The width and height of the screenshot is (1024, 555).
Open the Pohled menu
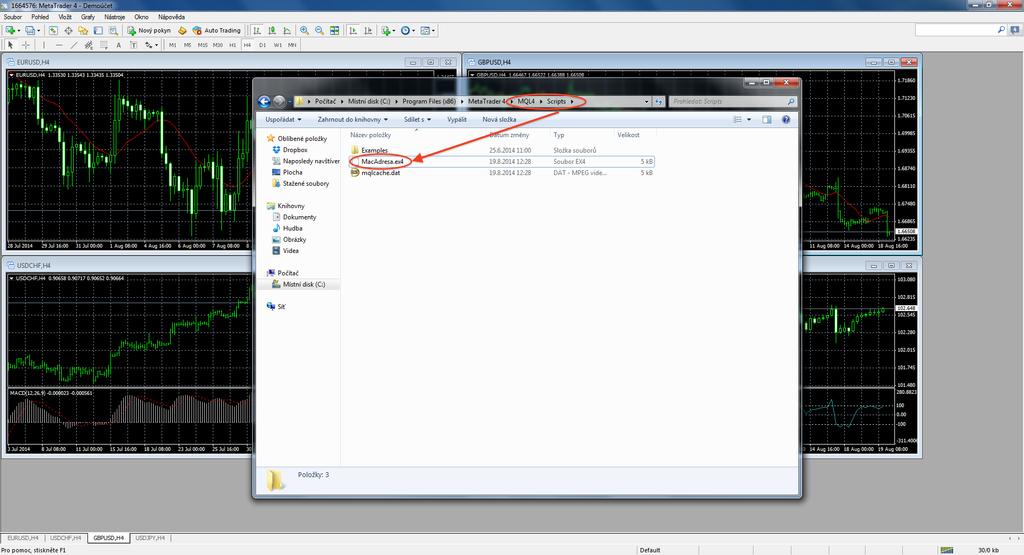pos(40,17)
